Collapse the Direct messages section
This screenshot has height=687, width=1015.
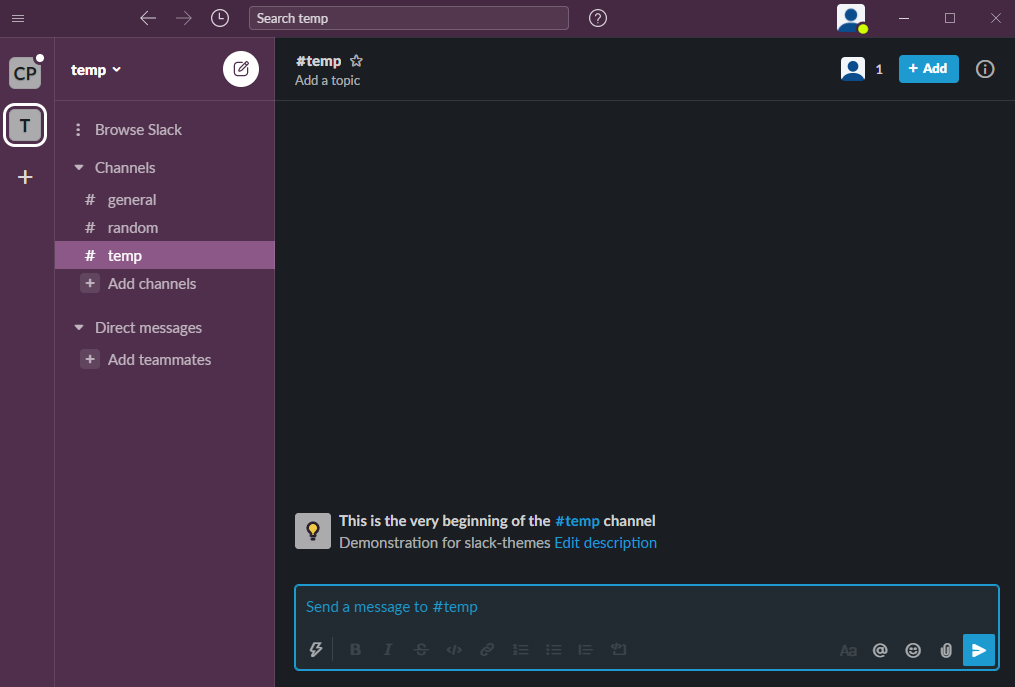point(79,328)
